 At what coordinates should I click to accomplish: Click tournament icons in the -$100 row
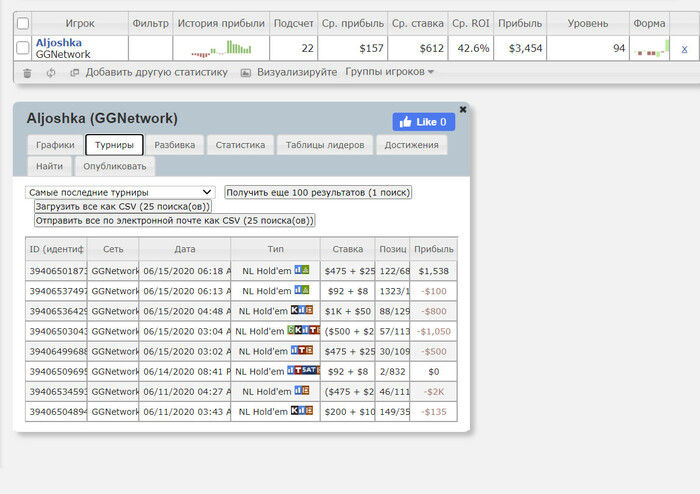302,290
